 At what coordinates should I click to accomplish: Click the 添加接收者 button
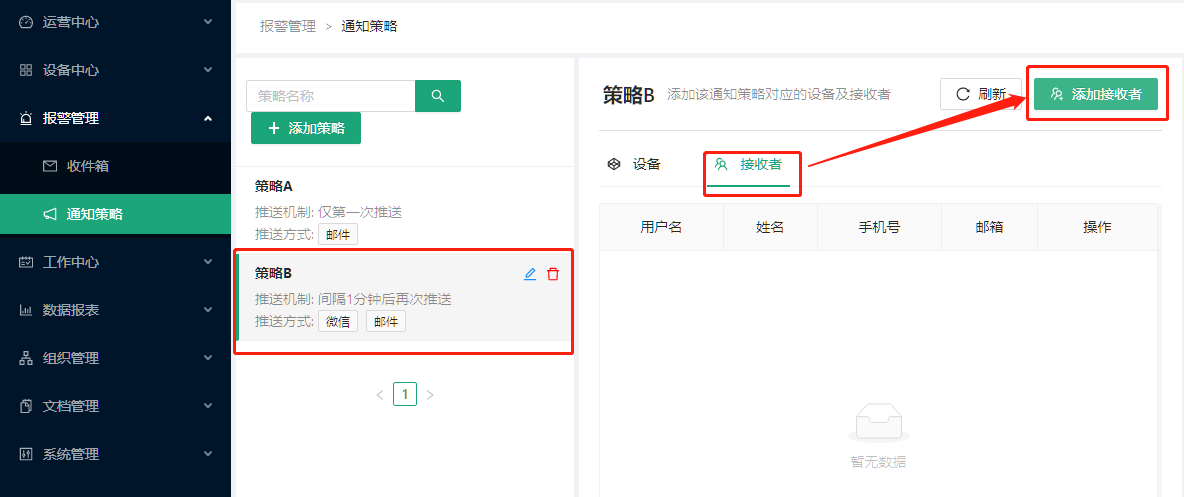(1095, 94)
